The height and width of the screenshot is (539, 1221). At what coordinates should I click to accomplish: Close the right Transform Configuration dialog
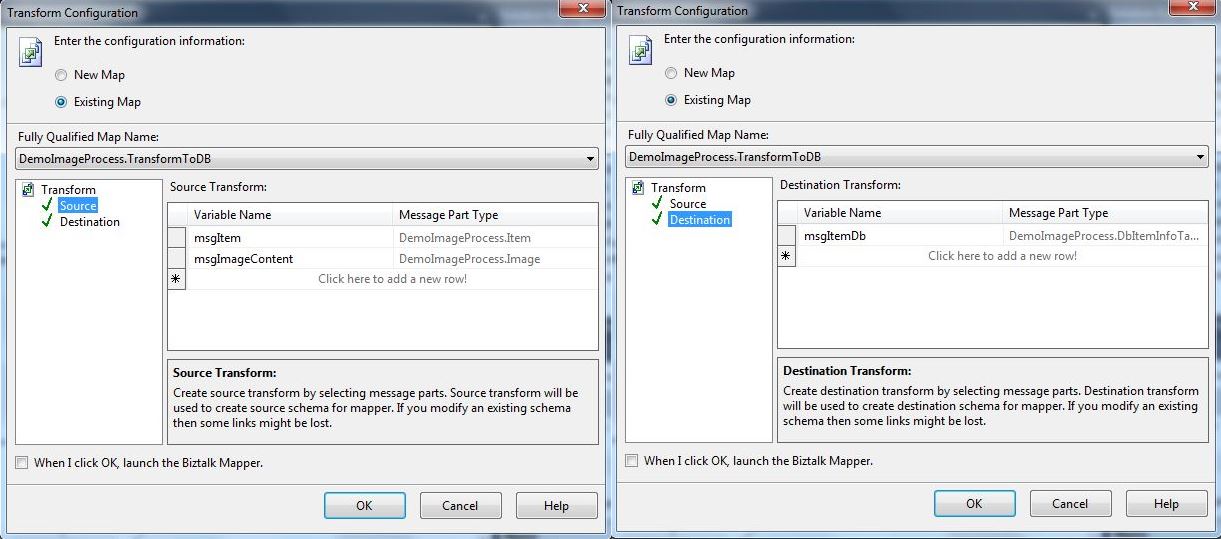(1191, 8)
